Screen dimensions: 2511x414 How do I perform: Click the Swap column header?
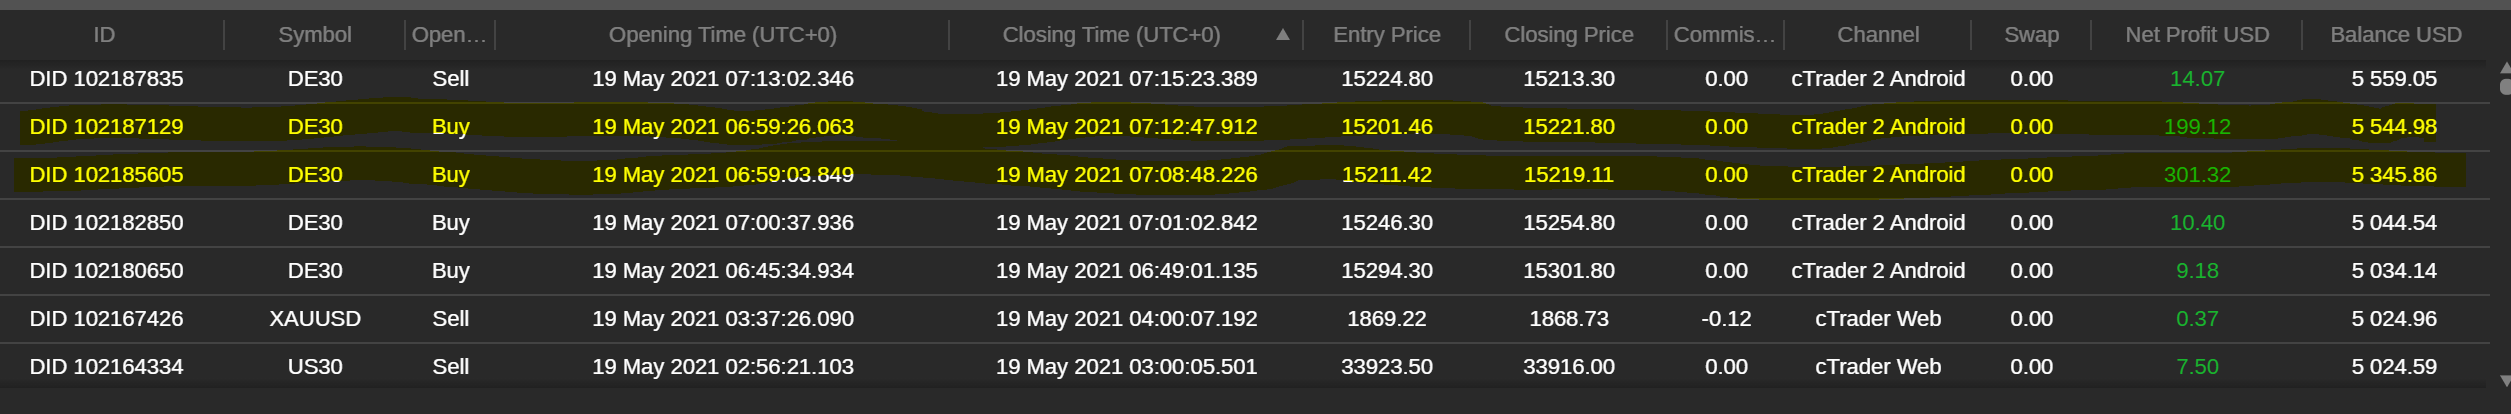pos(2031,35)
